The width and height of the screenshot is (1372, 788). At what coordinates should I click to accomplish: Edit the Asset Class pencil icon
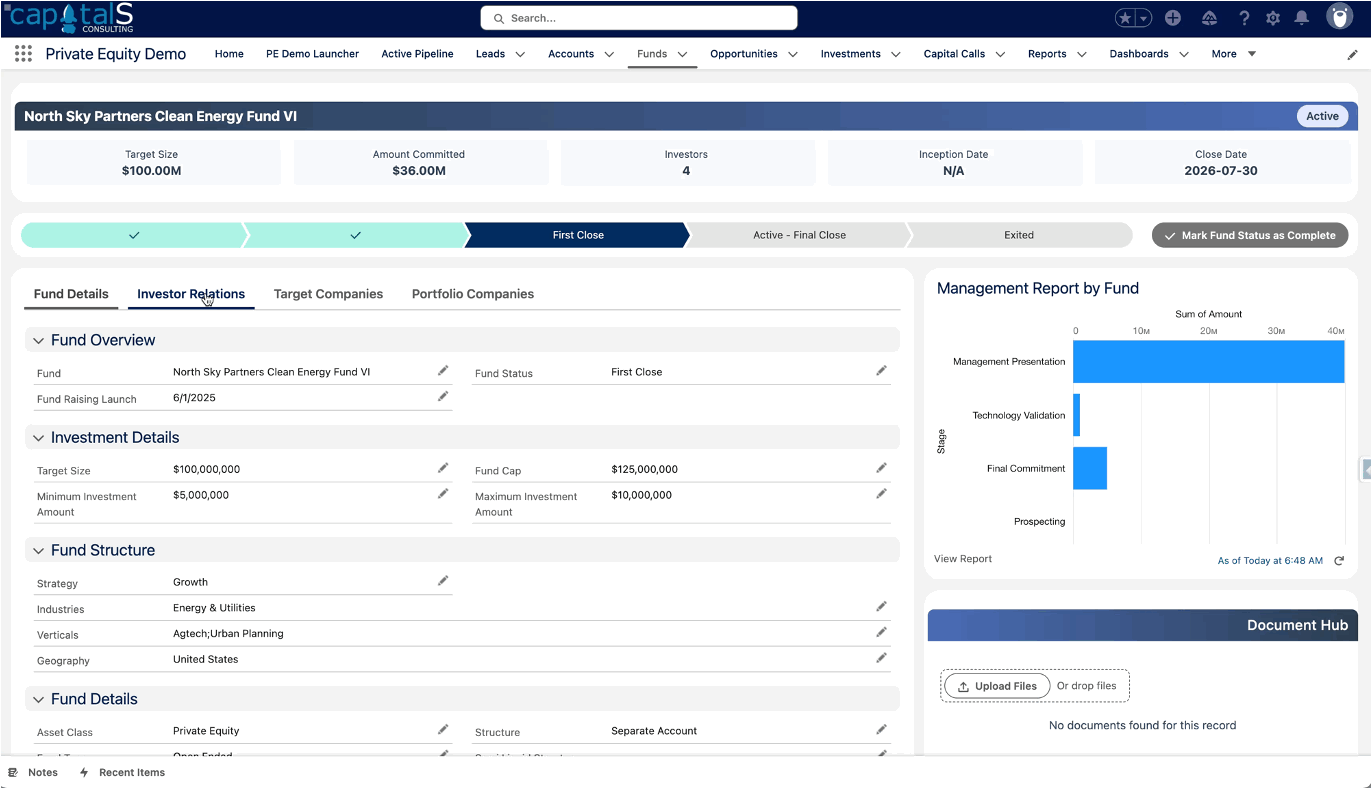pyautogui.click(x=443, y=730)
